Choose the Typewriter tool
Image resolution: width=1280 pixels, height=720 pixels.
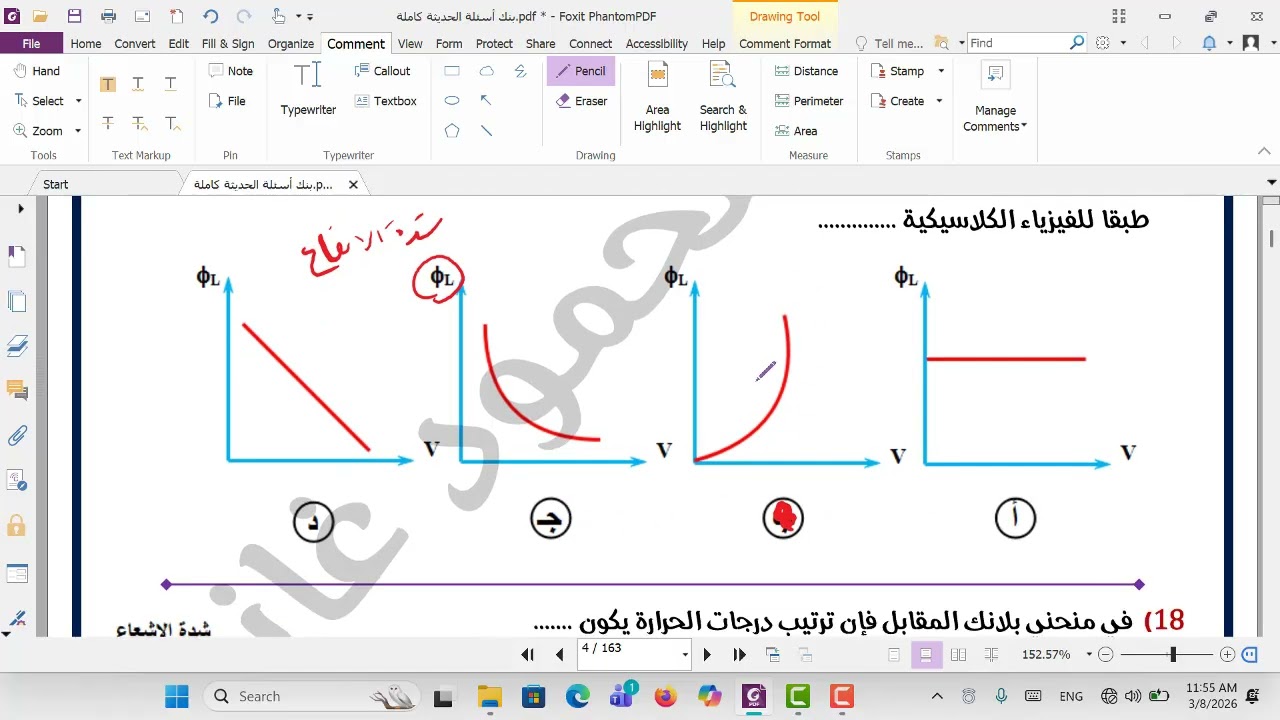point(308,90)
